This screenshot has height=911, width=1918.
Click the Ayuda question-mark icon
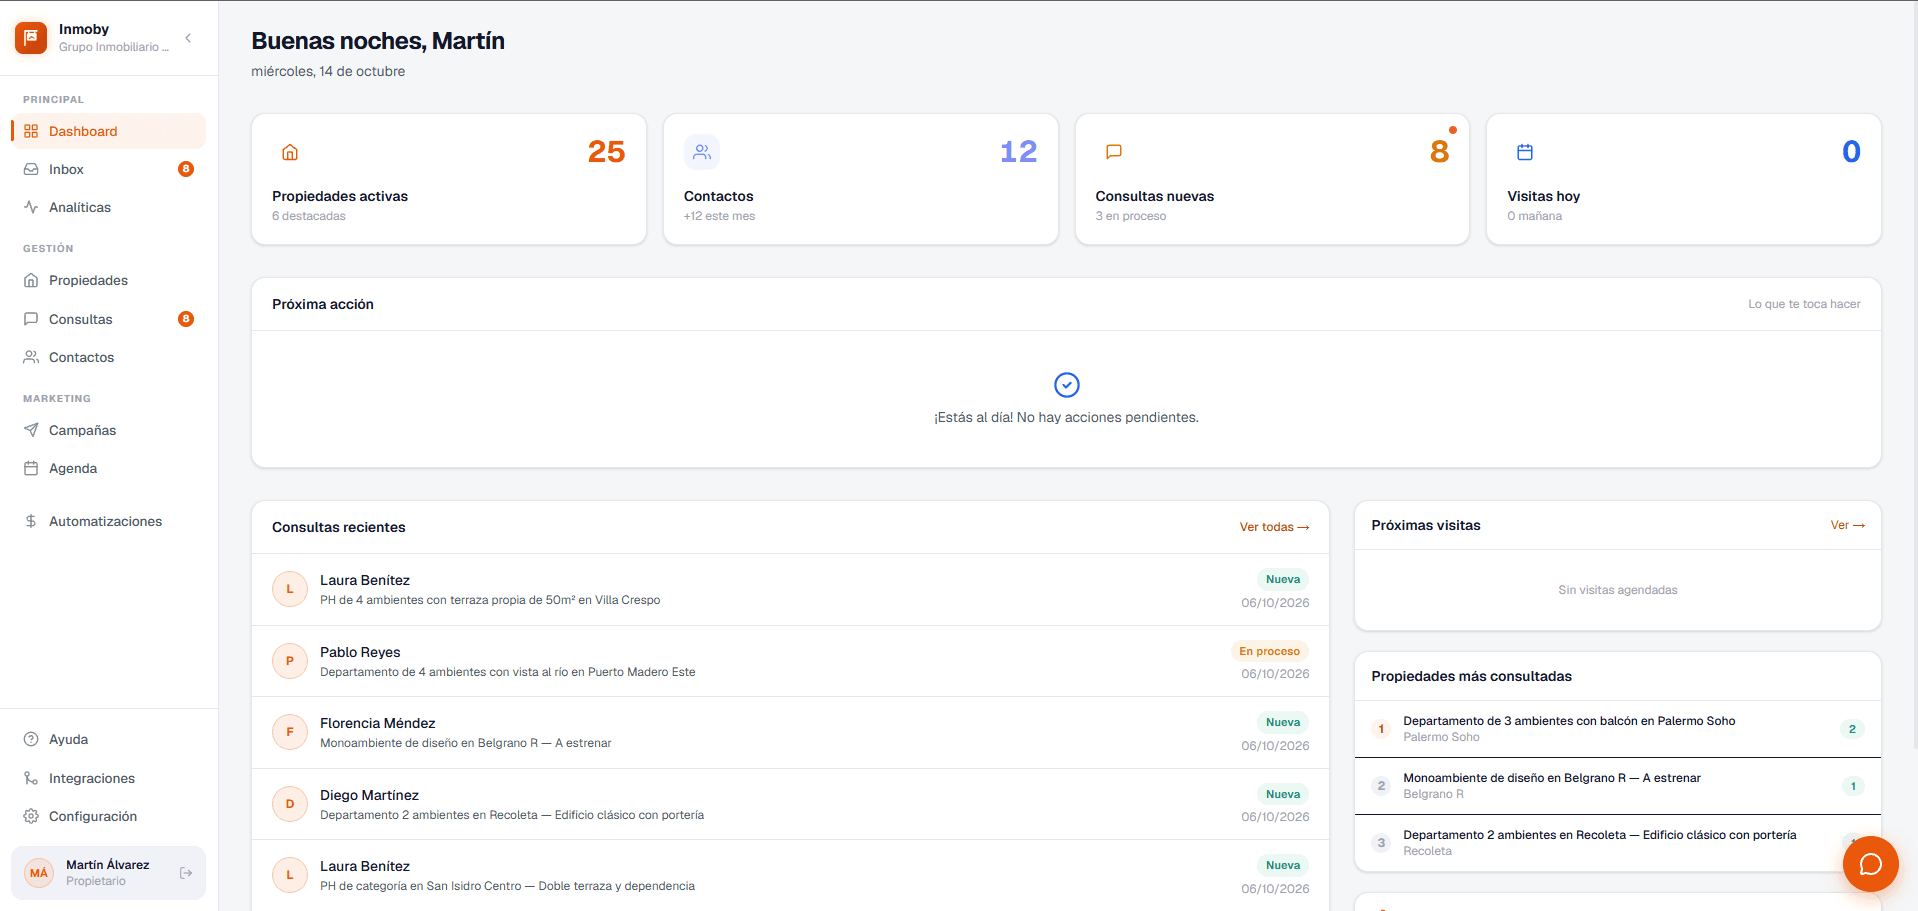31,739
